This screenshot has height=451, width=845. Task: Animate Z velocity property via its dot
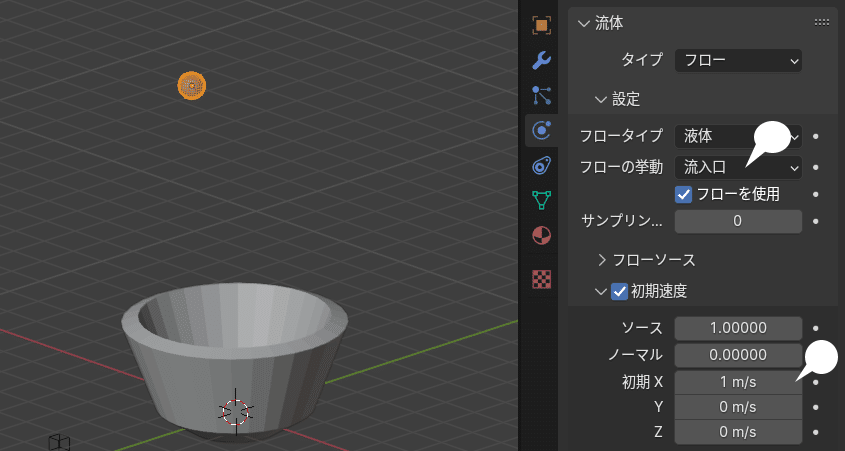(x=816, y=432)
